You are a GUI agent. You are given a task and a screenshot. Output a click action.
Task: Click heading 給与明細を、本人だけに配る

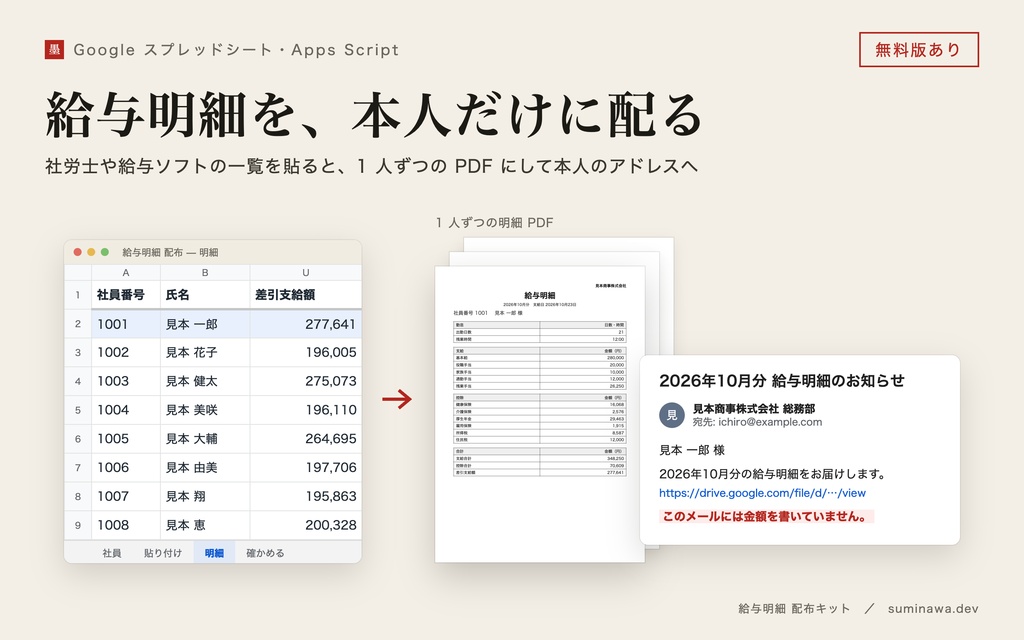point(374,115)
